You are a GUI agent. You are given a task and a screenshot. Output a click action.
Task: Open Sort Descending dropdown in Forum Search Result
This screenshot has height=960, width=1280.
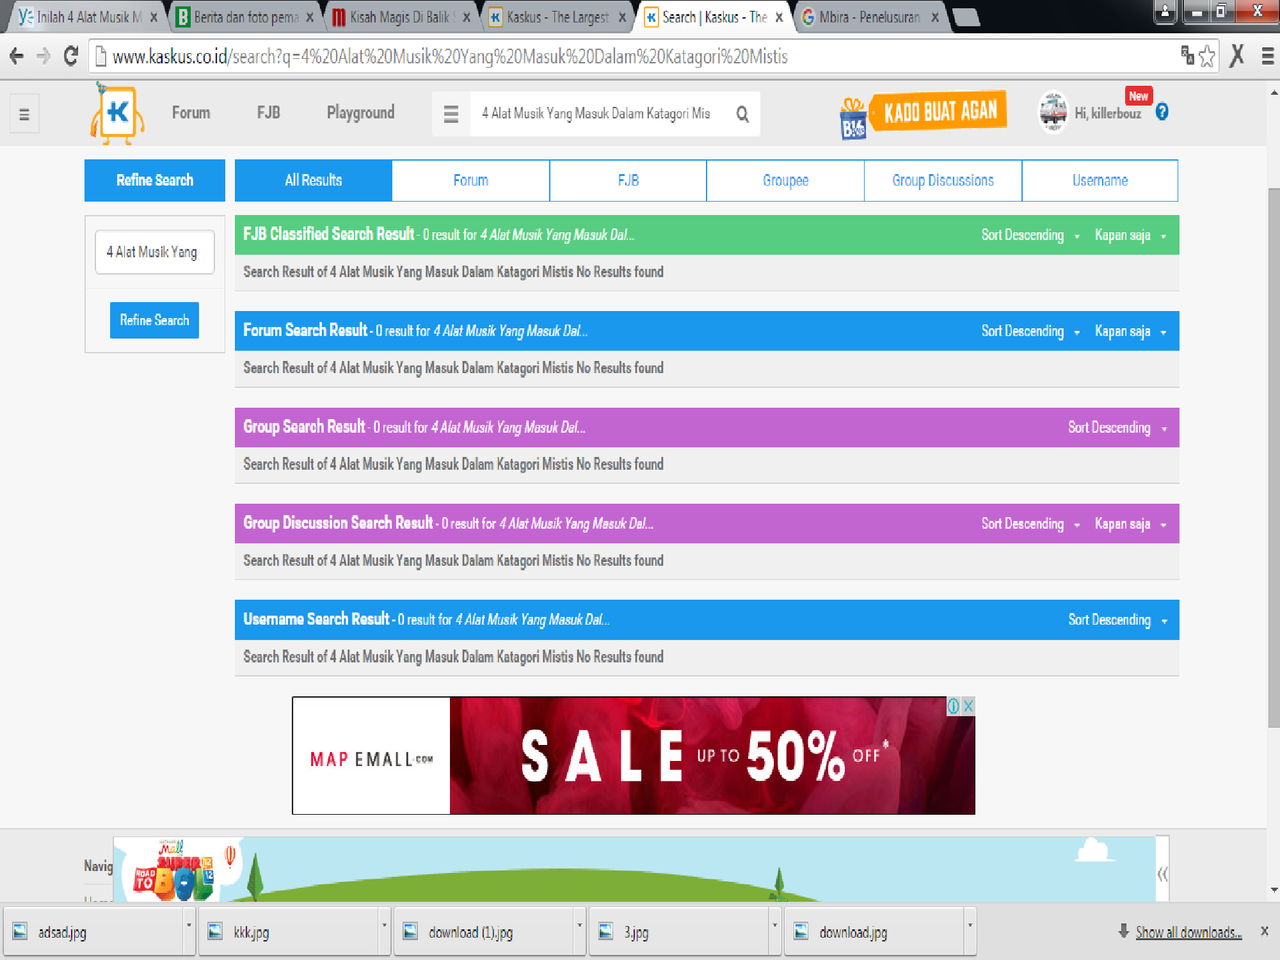pyautogui.click(x=1030, y=331)
